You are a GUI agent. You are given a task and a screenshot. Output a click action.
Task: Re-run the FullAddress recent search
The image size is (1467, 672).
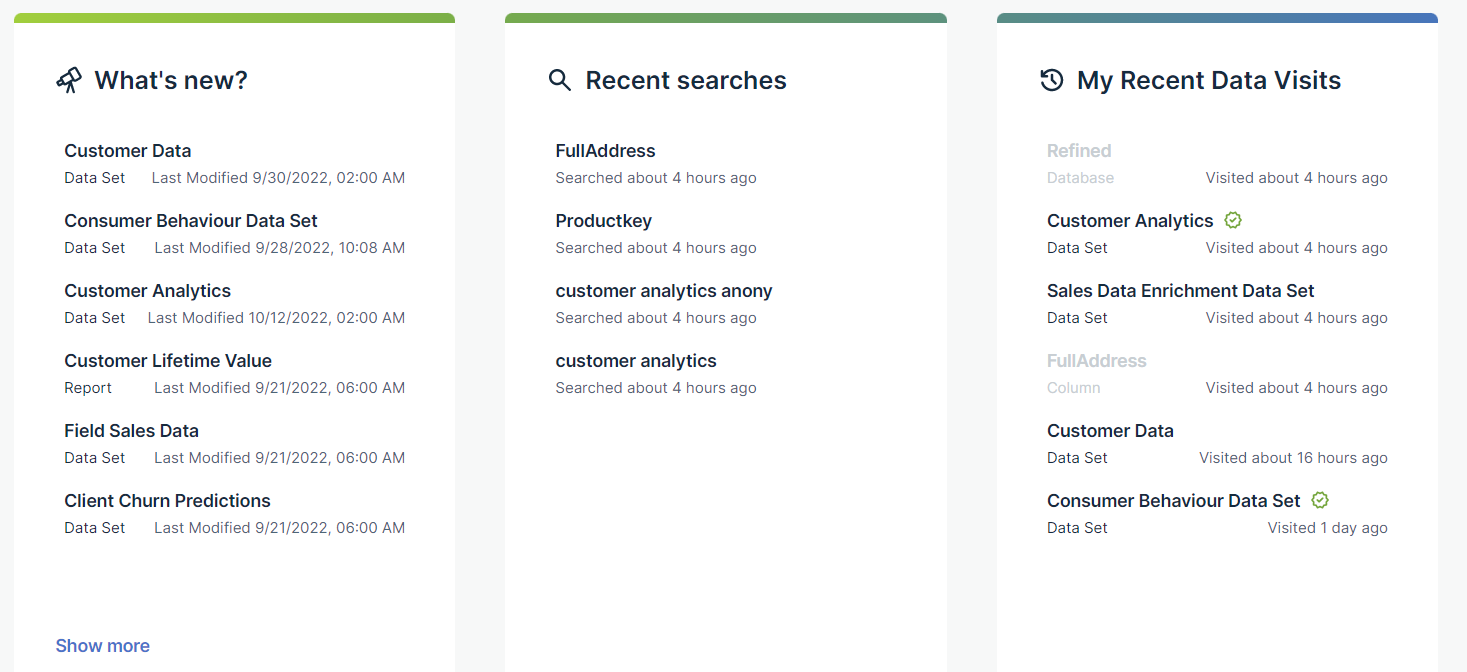[605, 151]
